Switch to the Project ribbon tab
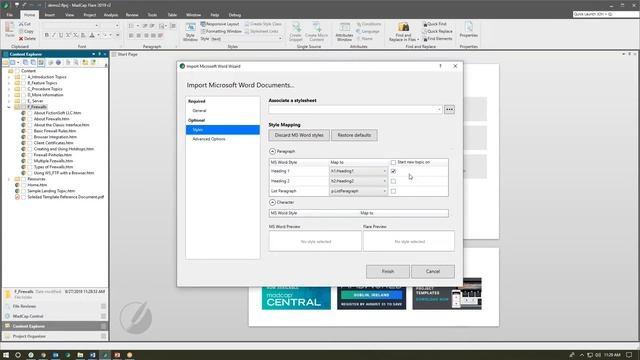The image size is (640, 360). (x=90, y=15)
